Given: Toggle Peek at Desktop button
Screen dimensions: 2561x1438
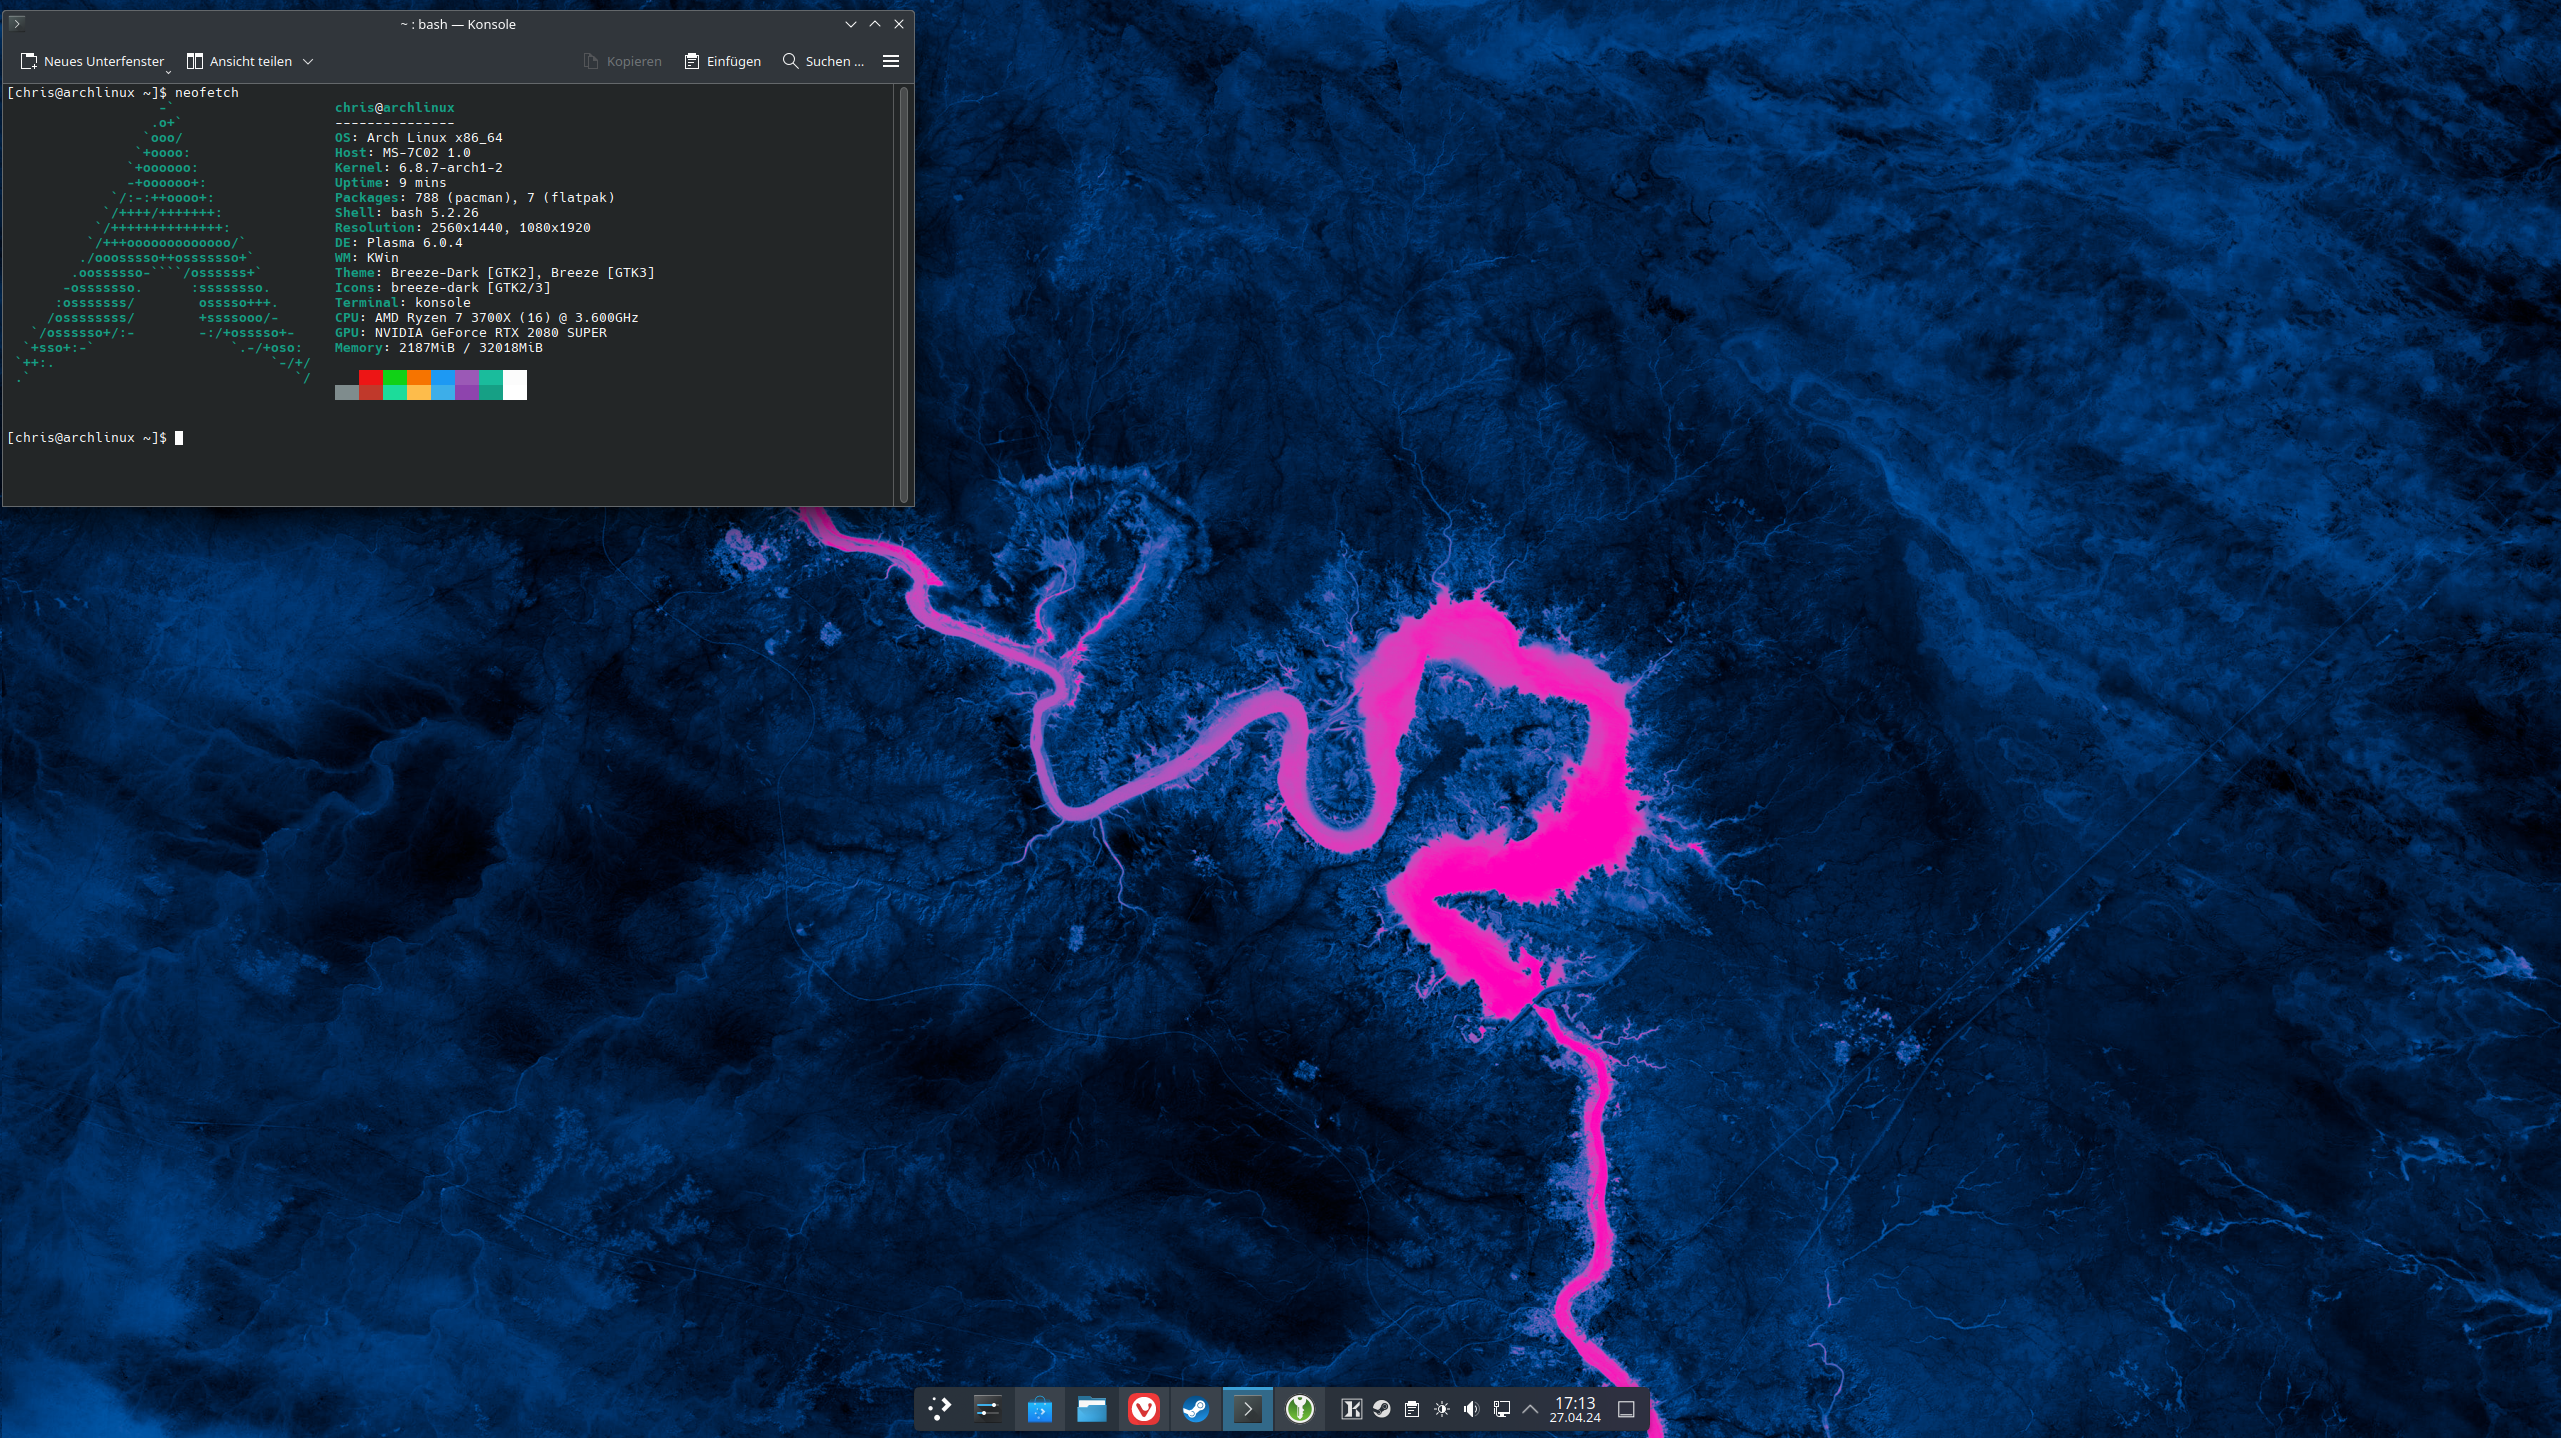Looking at the screenshot, I should click(x=1626, y=1409).
